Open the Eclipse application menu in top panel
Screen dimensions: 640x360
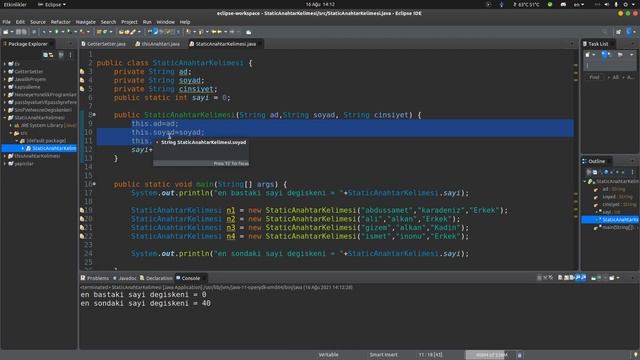52,4
